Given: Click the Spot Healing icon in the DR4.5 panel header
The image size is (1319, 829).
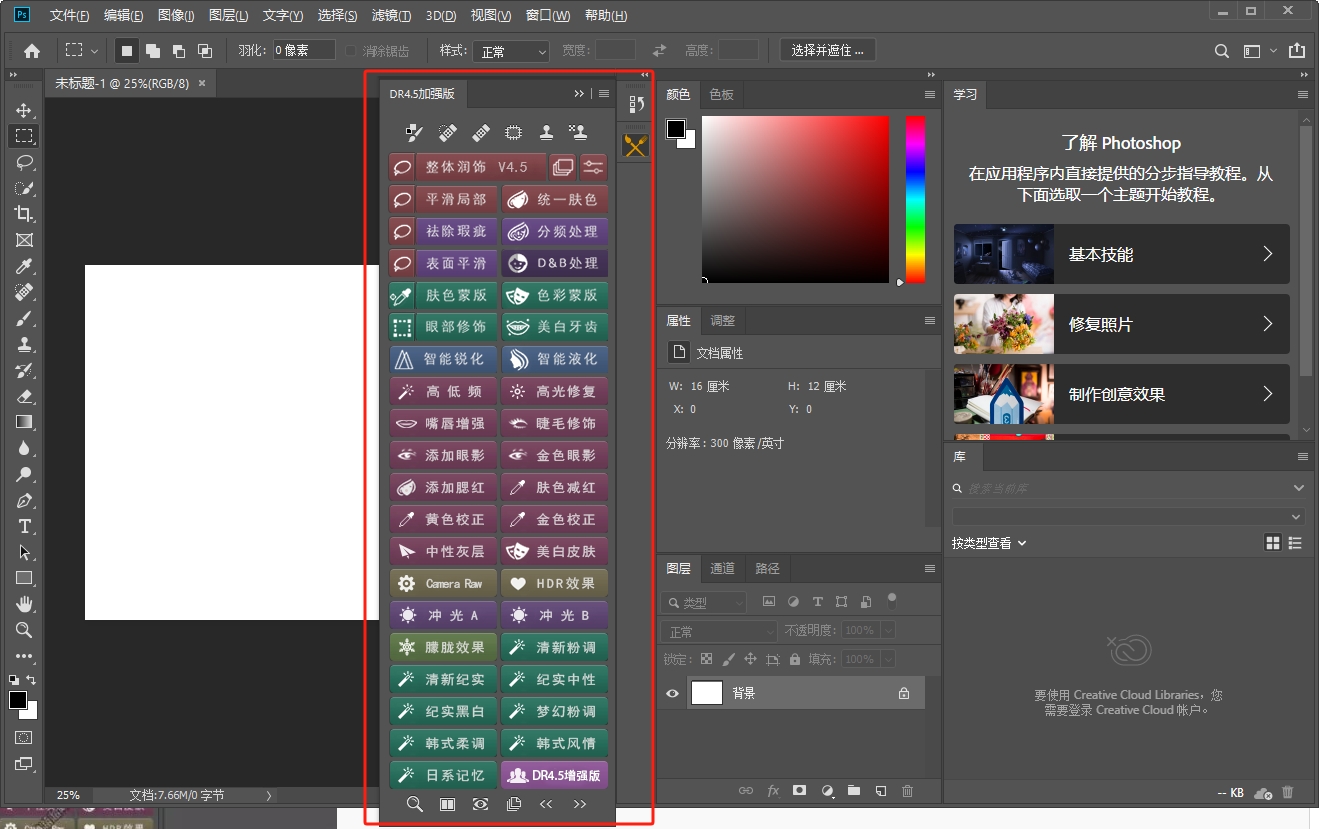Looking at the screenshot, I should tap(446, 131).
